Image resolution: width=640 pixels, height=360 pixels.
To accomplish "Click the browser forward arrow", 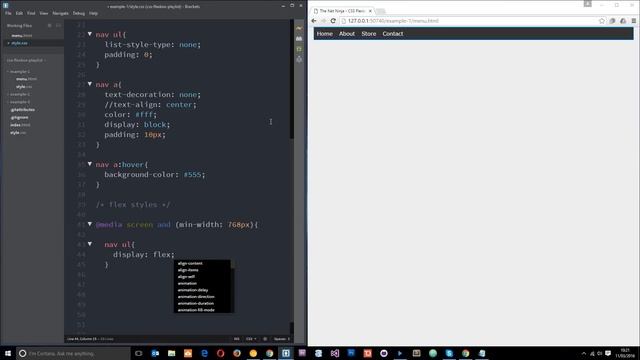I will click(x=323, y=21).
